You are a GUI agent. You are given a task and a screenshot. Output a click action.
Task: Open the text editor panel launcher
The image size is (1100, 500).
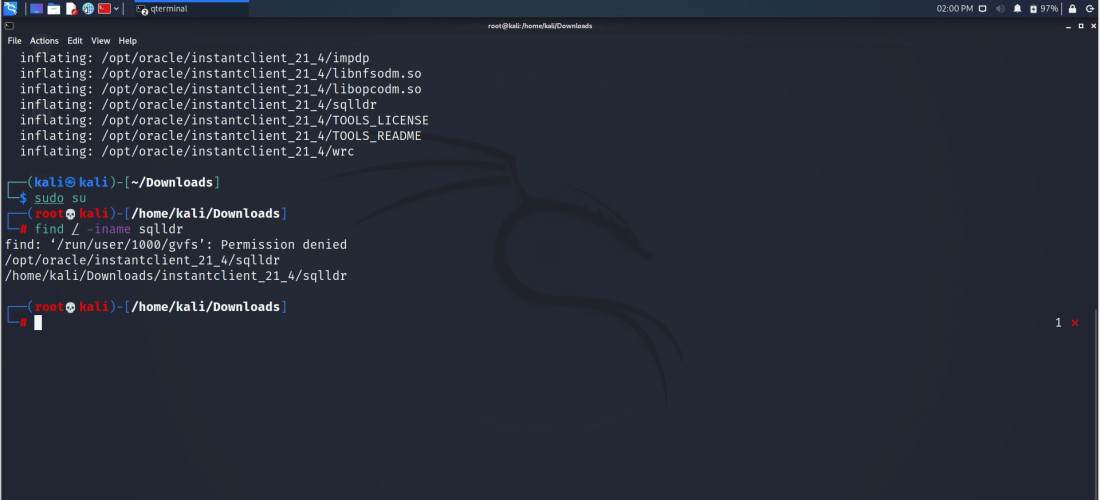[72, 8]
